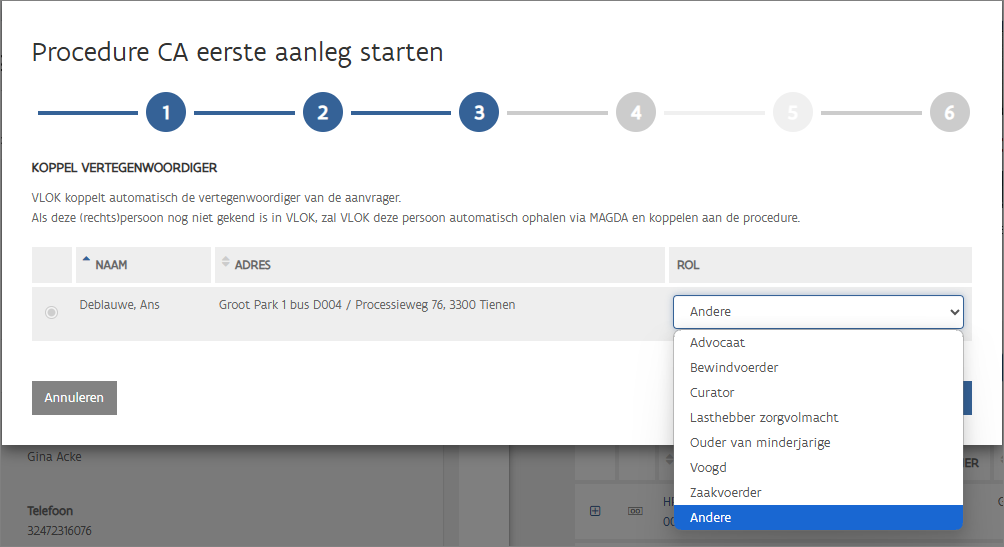Select Zaakvoerder role option
Viewport: 1004px width, 547px height.
(x=725, y=493)
